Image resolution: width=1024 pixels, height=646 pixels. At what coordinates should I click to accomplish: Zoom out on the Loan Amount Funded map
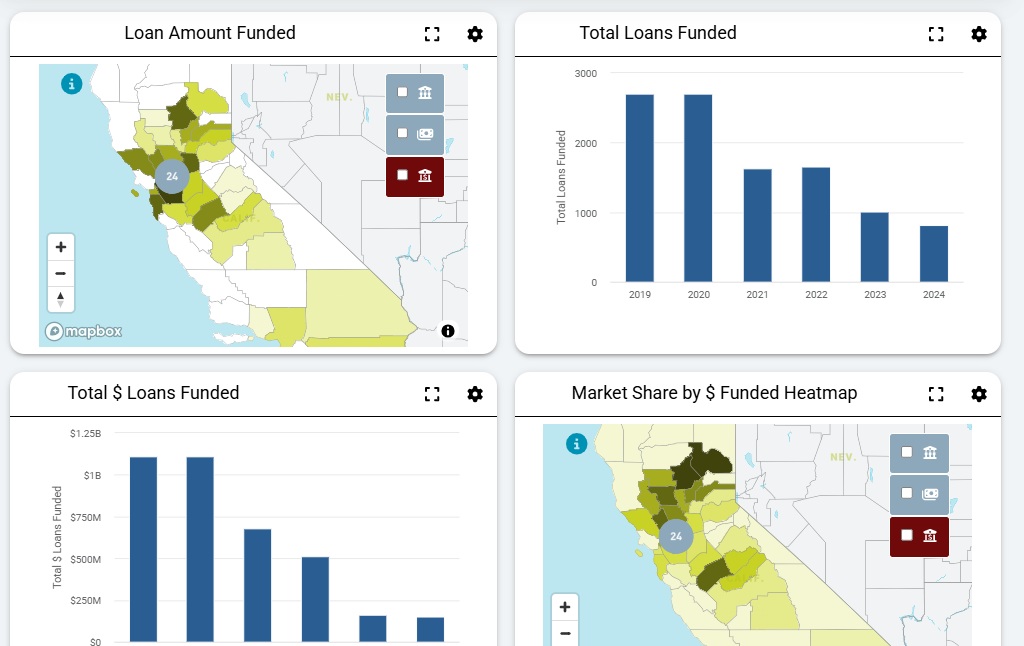coord(61,273)
